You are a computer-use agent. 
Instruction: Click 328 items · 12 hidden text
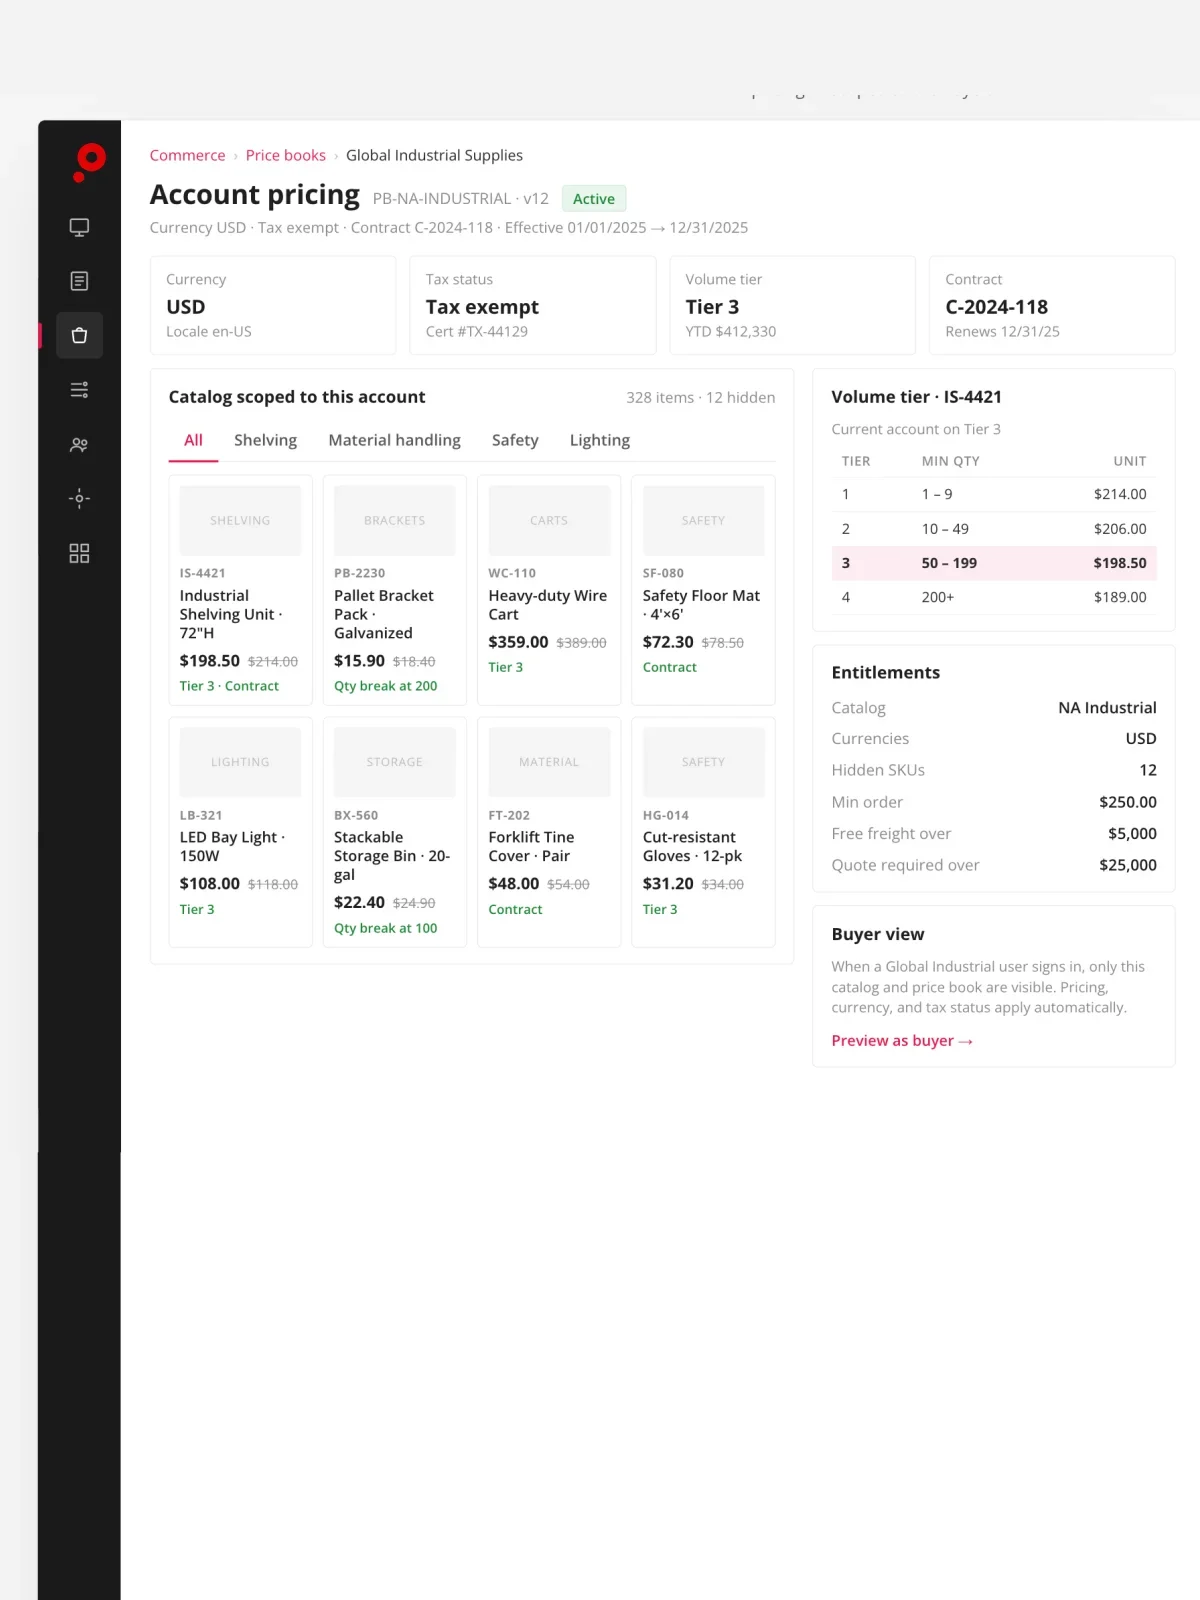(701, 397)
